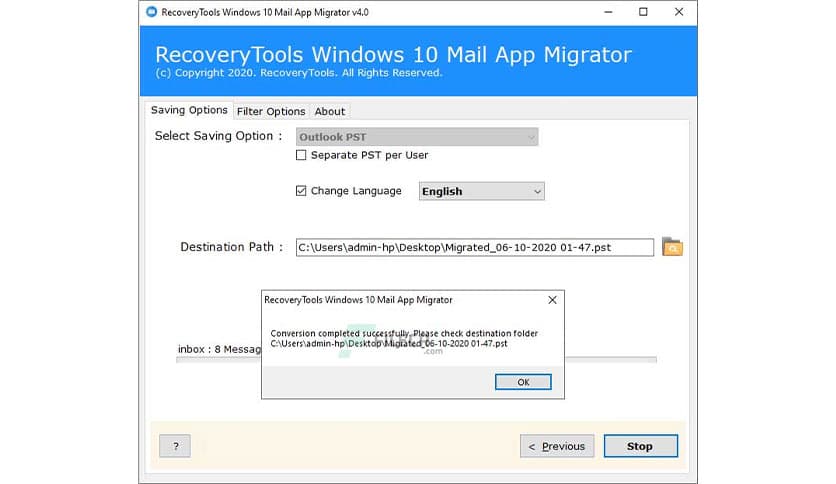836x484 pixels.
Task: Click the RecoveryTools Windows 10 Mail App Migrator heading
Action: (x=393, y=54)
